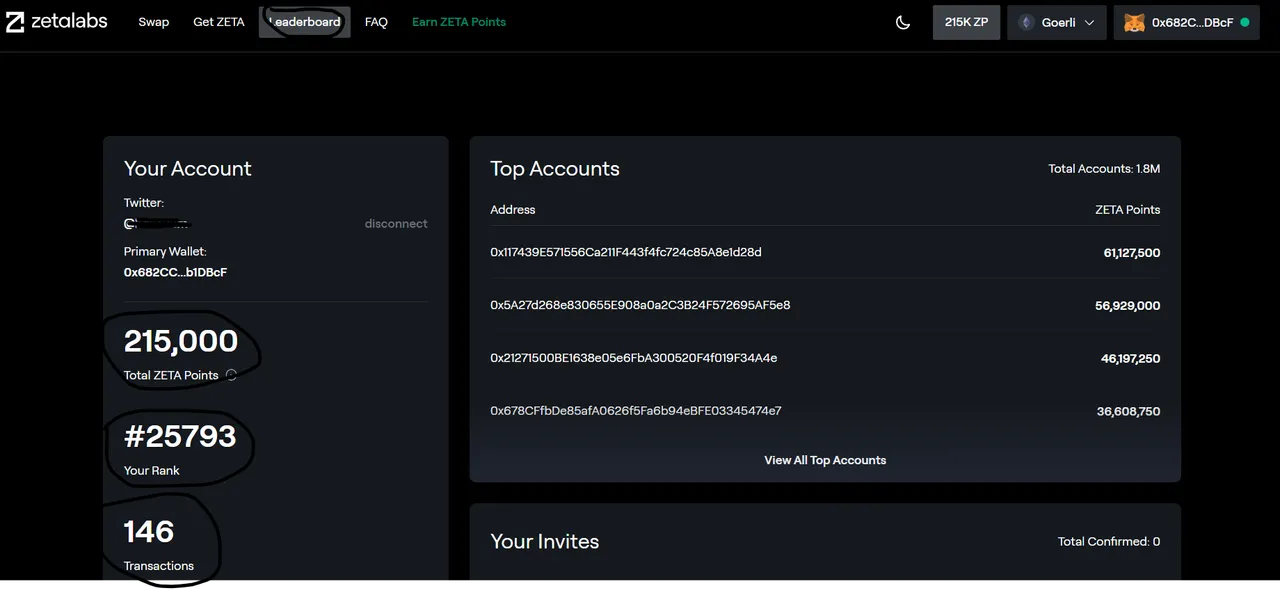Select the Leaderboard tab

point(305,22)
